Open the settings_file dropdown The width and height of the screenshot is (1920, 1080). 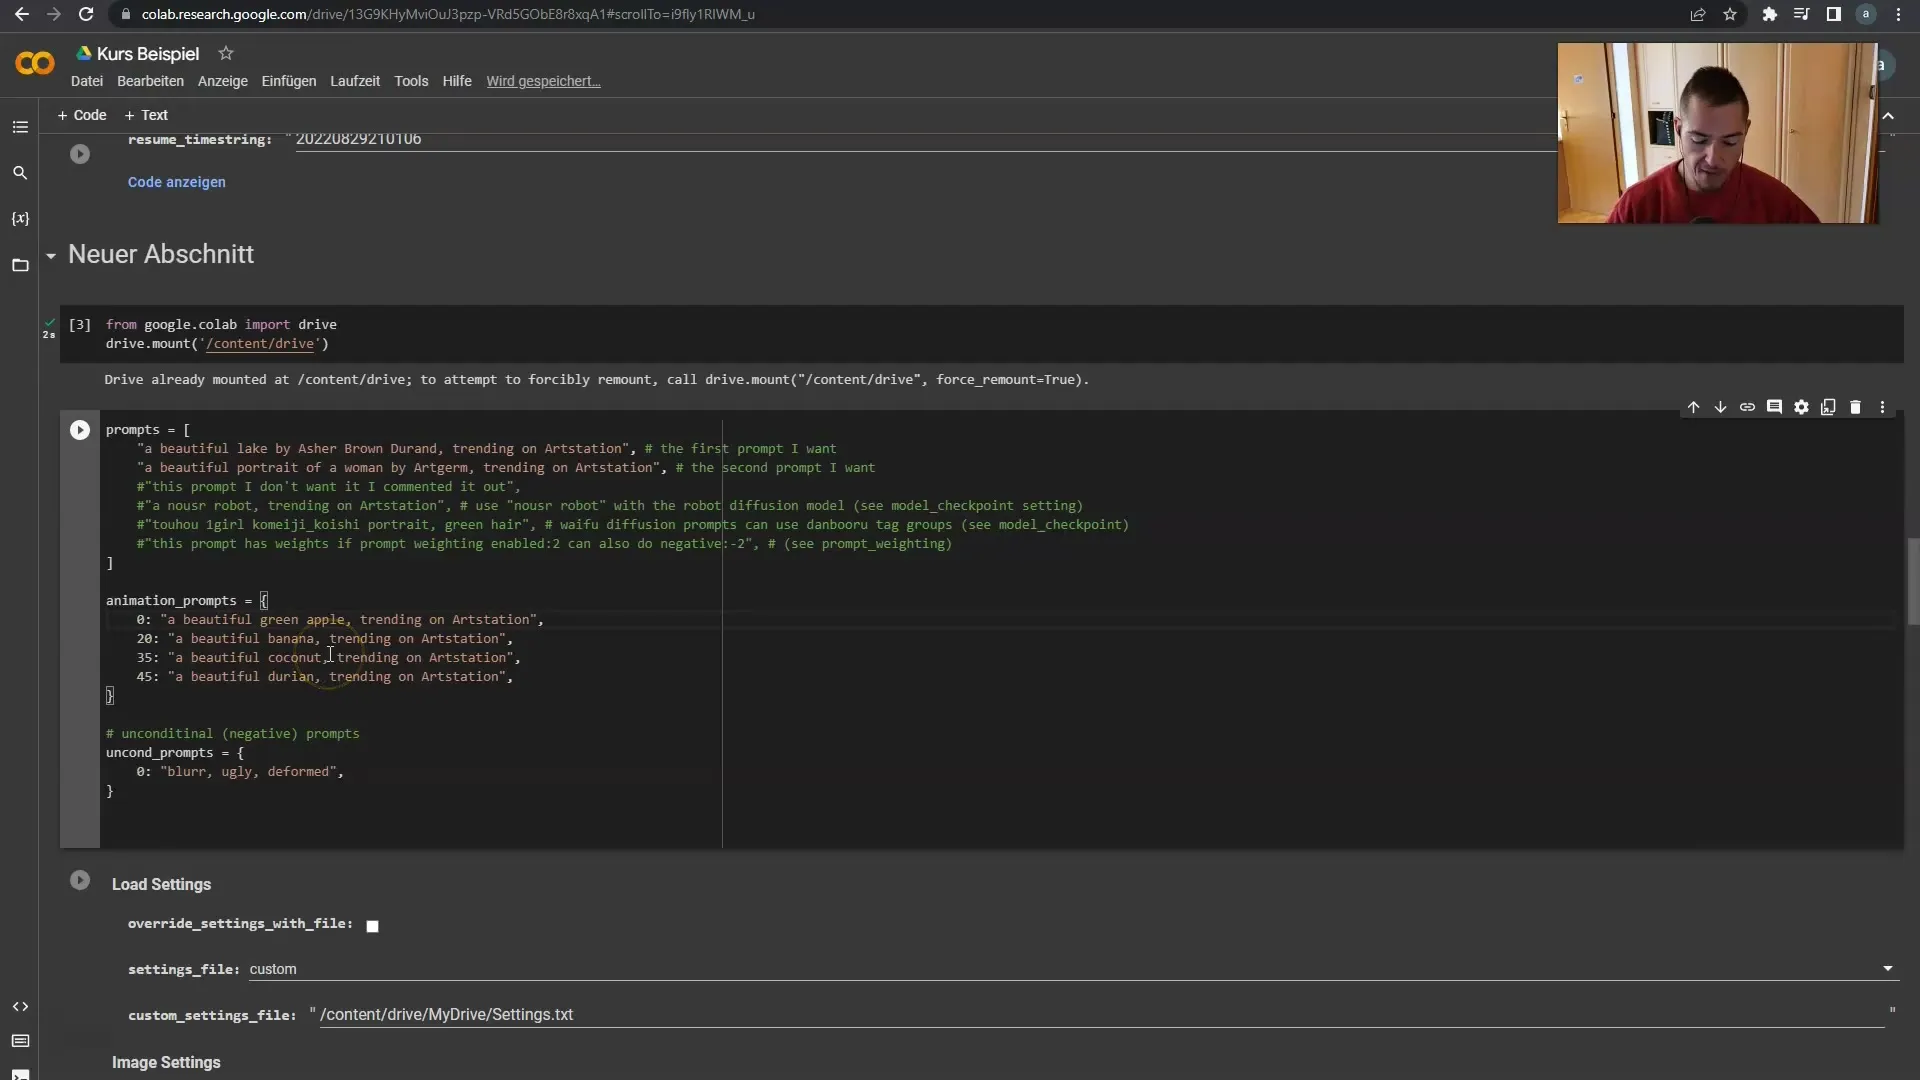tap(1073, 969)
